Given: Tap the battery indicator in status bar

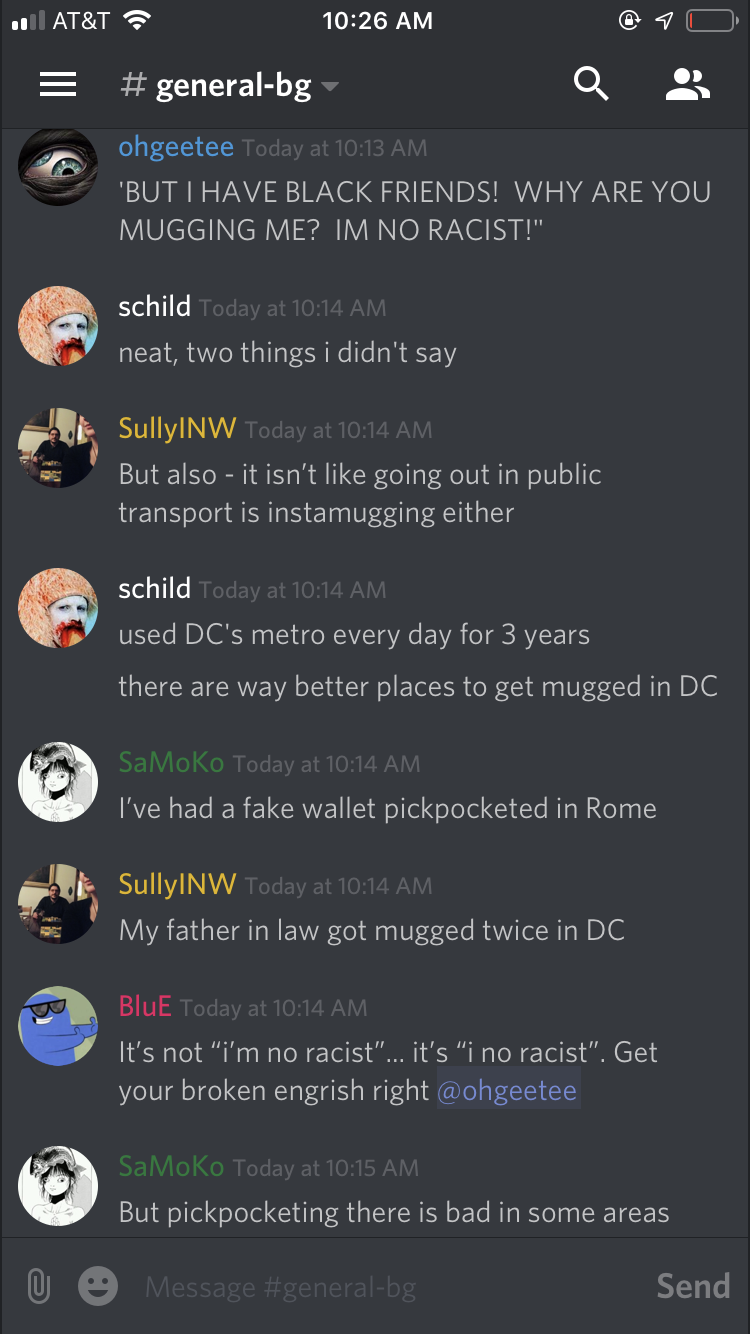Looking at the screenshot, I should 711,21.
